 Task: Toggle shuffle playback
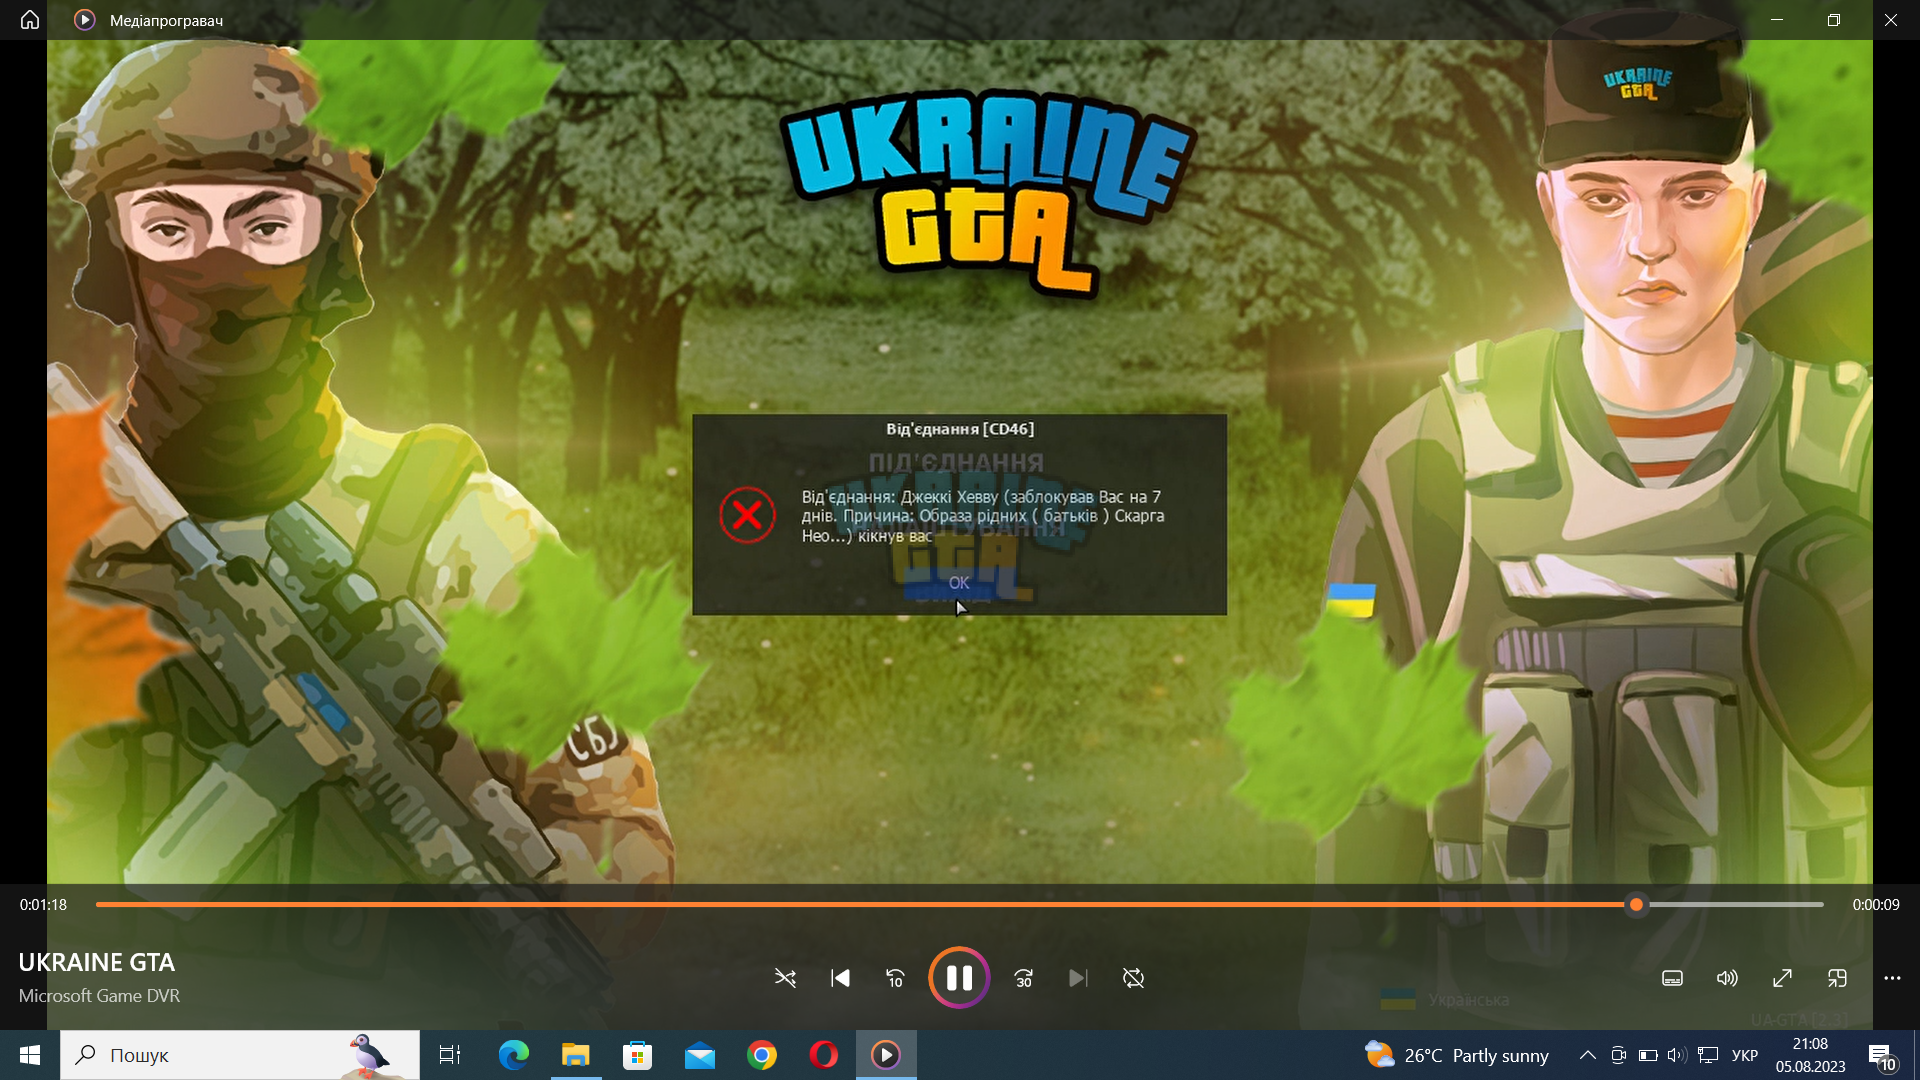(x=785, y=978)
